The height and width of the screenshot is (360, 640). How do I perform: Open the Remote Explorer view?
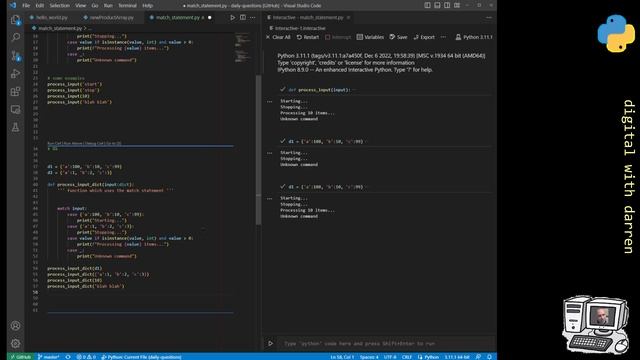pyautogui.click(x=16, y=110)
